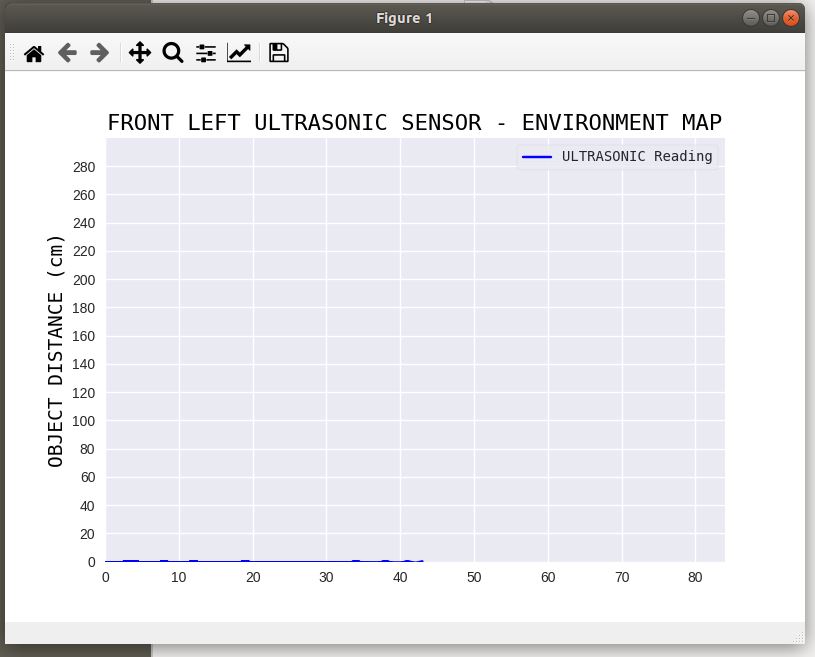Maximize the Figure 1 window
The width and height of the screenshot is (815, 657).
tap(771, 18)
